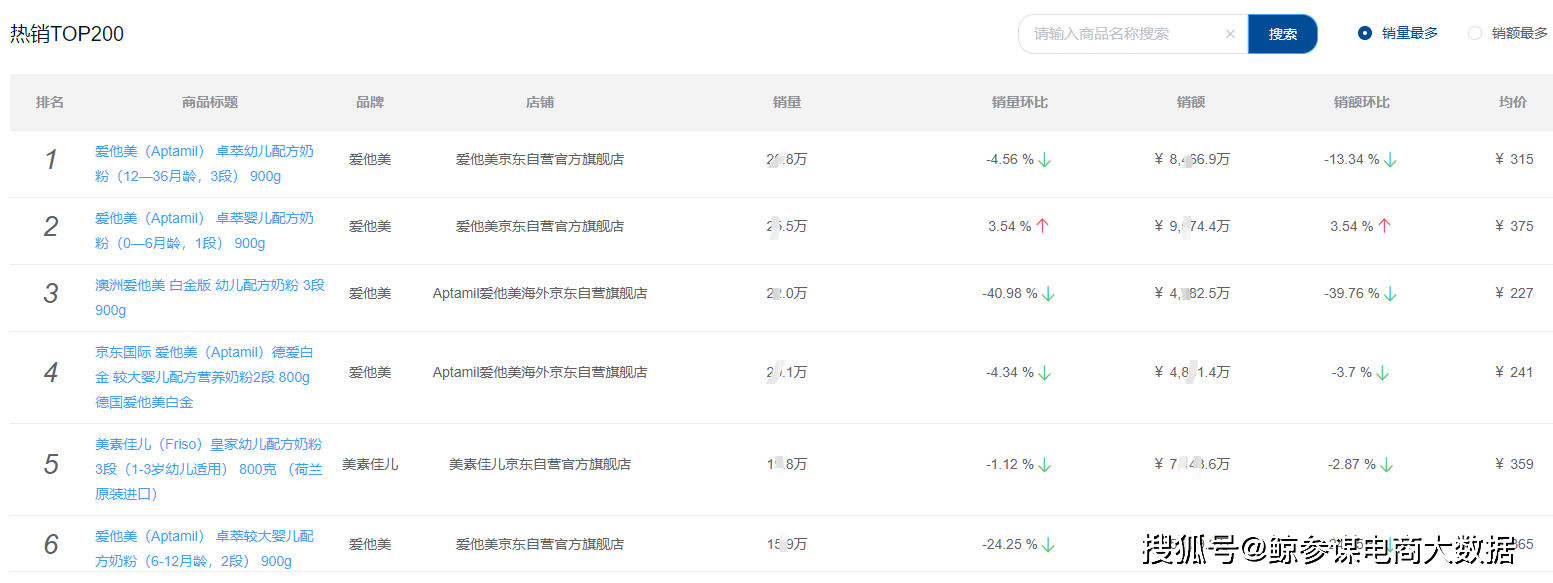Click the 热销TOP200 heading
Viewport: 1553px width, 583px height.
[x=67, y=34]
